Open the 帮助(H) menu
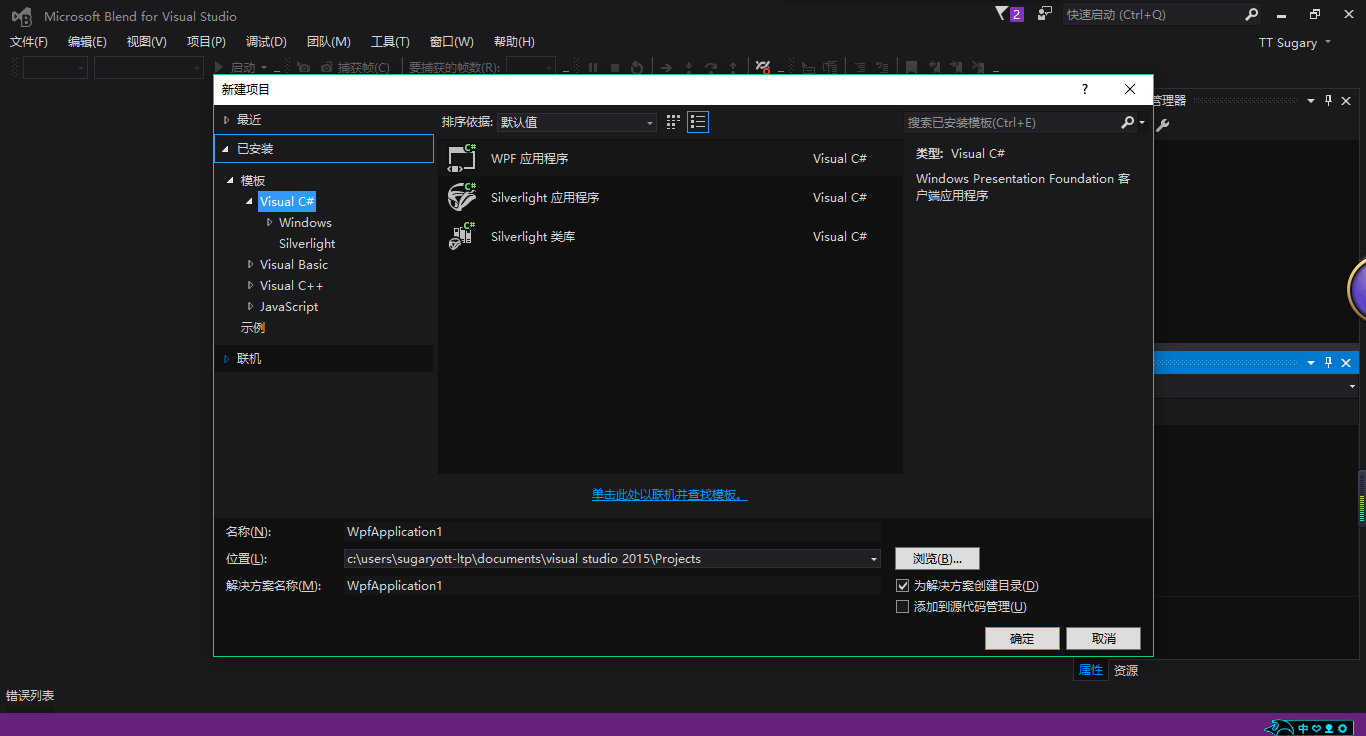Screen dimensions: 1366x736 pos(514,41)
